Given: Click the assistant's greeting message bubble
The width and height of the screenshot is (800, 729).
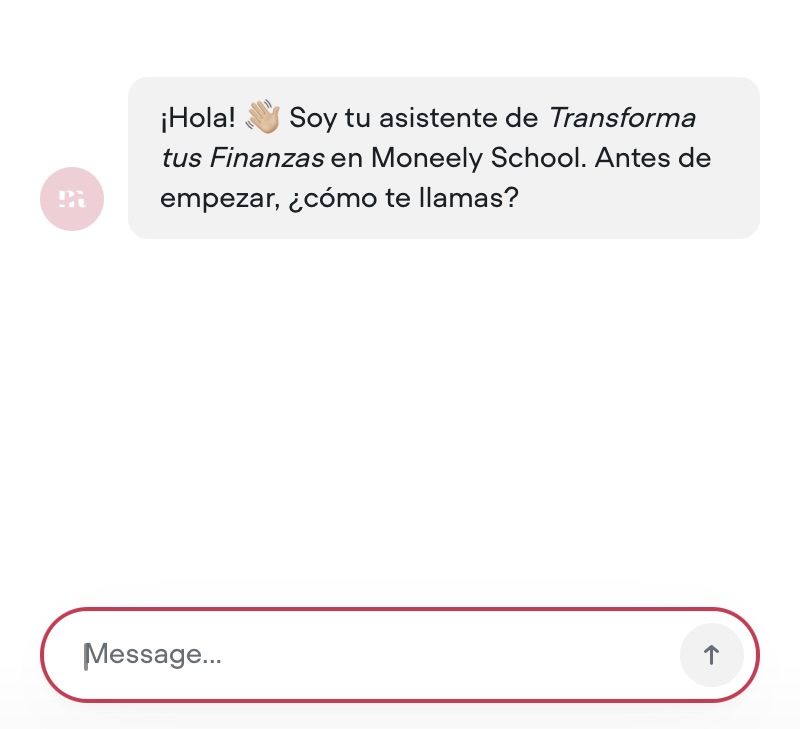Looking at the screenshot, I should [444, 157].
